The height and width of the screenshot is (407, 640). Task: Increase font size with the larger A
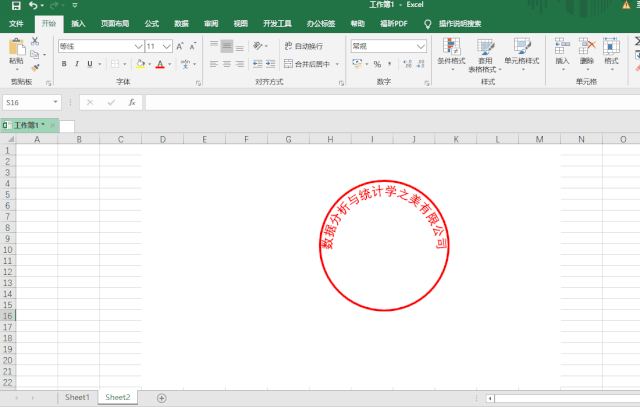180,46
